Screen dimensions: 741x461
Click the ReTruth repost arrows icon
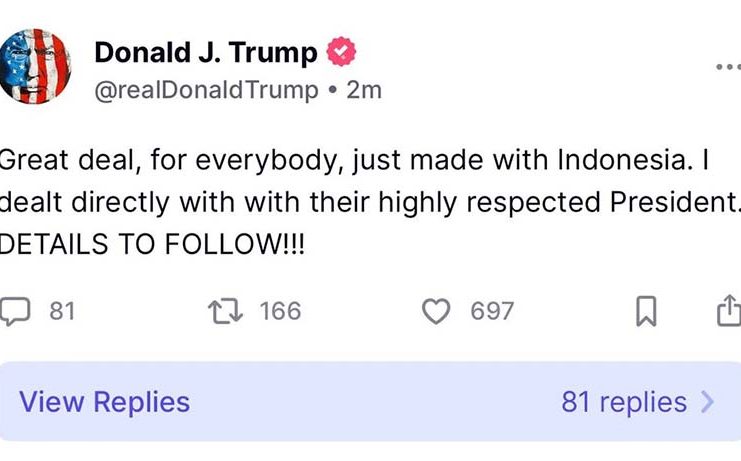(x=224, y=312)
